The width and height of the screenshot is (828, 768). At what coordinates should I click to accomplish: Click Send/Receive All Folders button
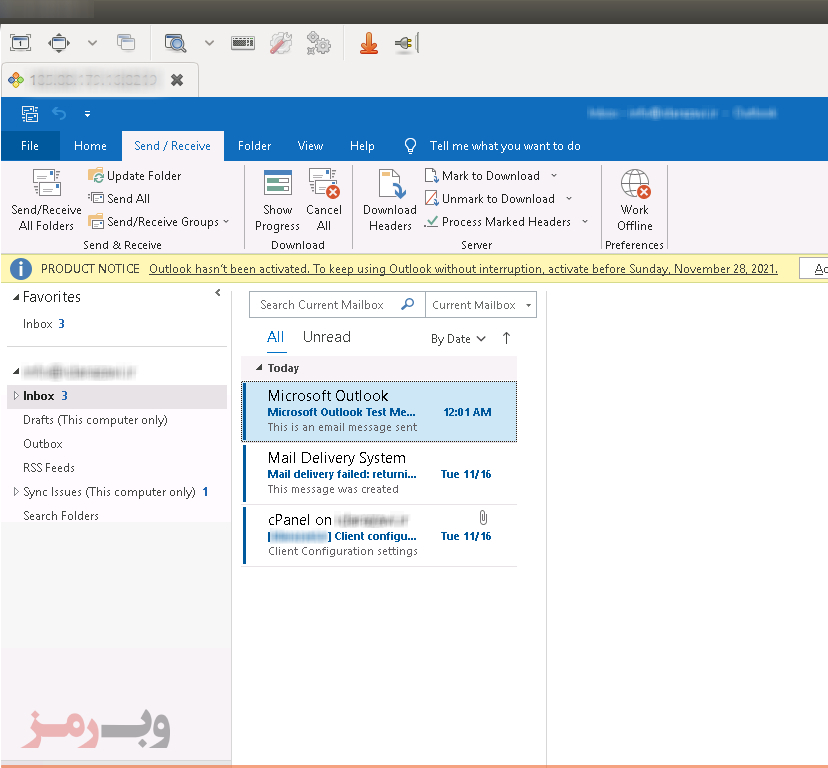pos(46,201)
